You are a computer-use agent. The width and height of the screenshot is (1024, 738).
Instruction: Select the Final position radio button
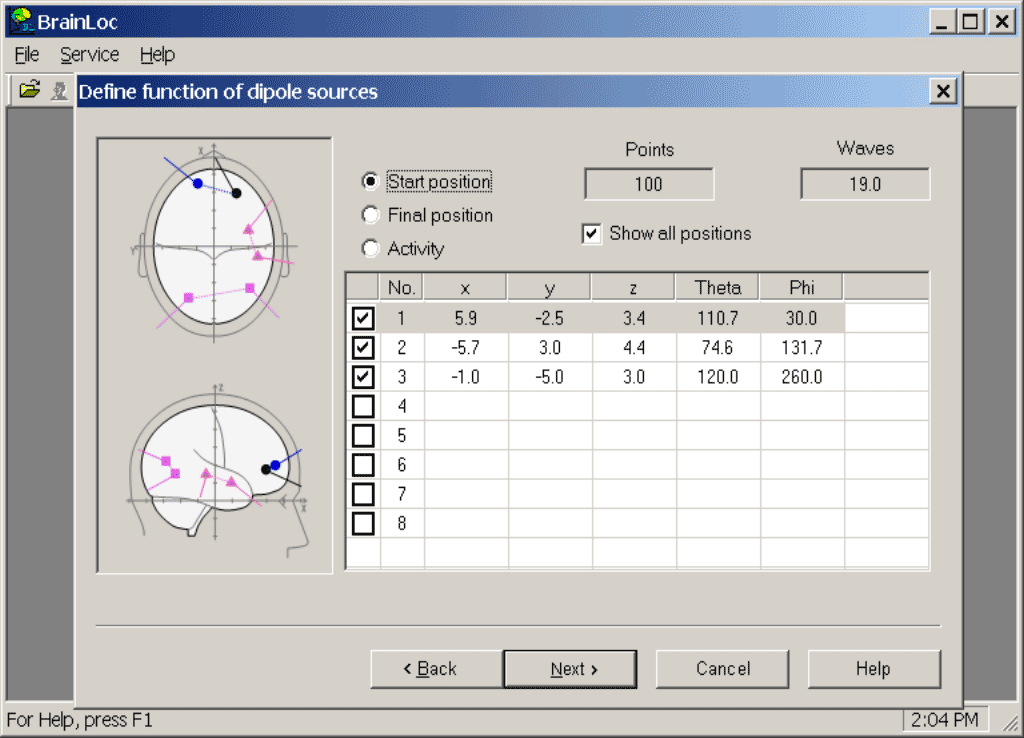[370, 214]
